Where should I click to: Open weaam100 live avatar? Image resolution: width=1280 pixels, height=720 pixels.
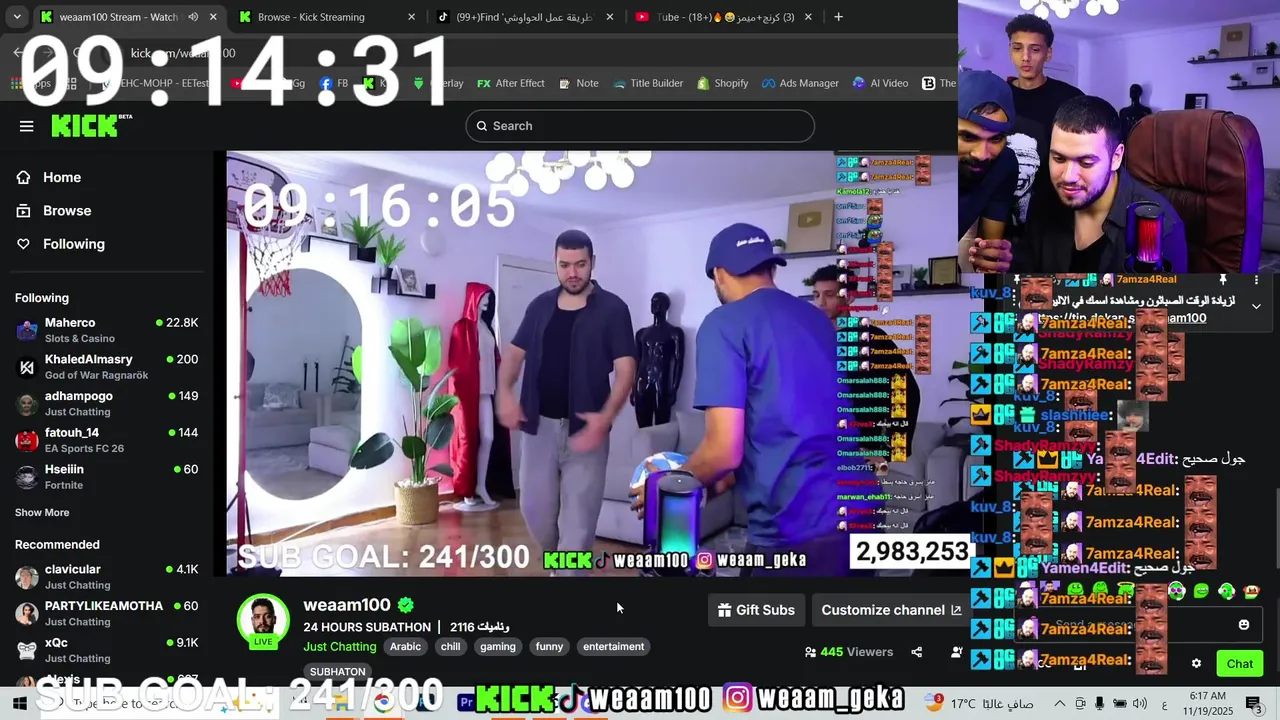263,620
